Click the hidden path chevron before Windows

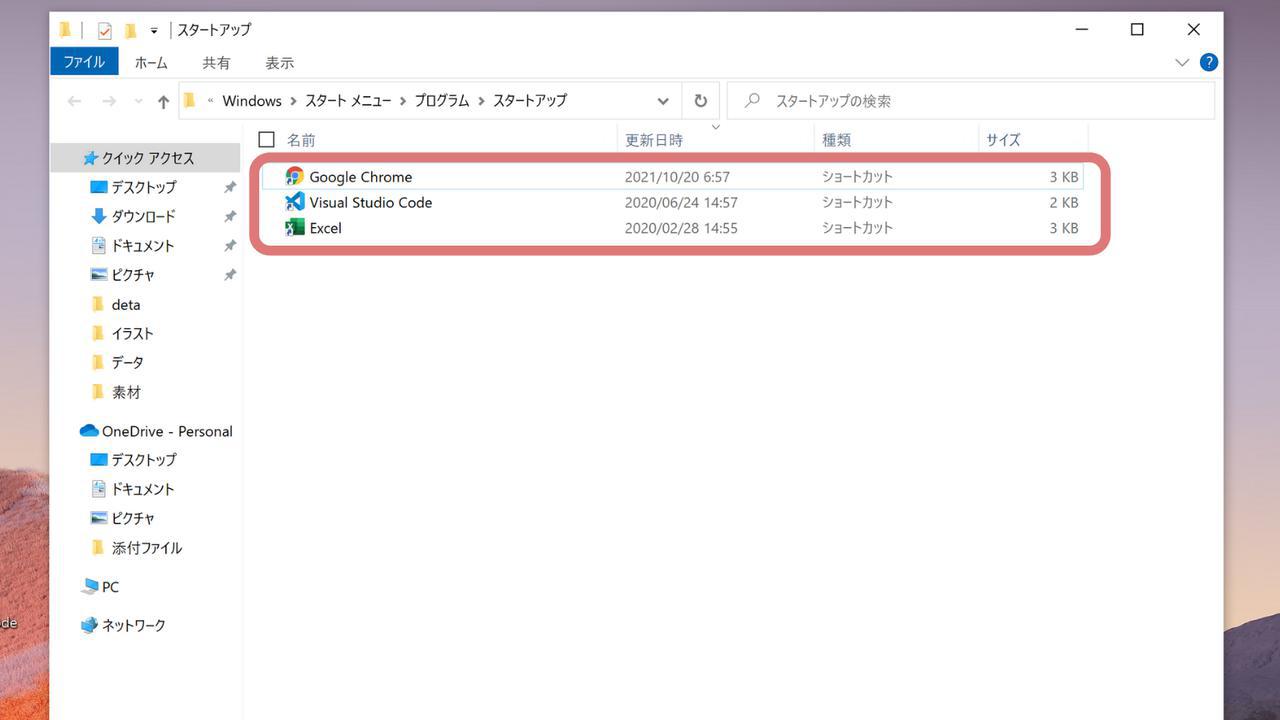pos(211,101)
